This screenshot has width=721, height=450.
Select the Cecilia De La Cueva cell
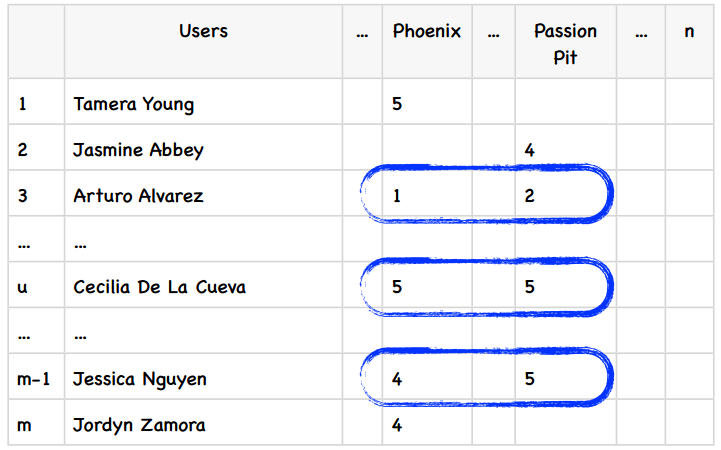click(160, 287)
